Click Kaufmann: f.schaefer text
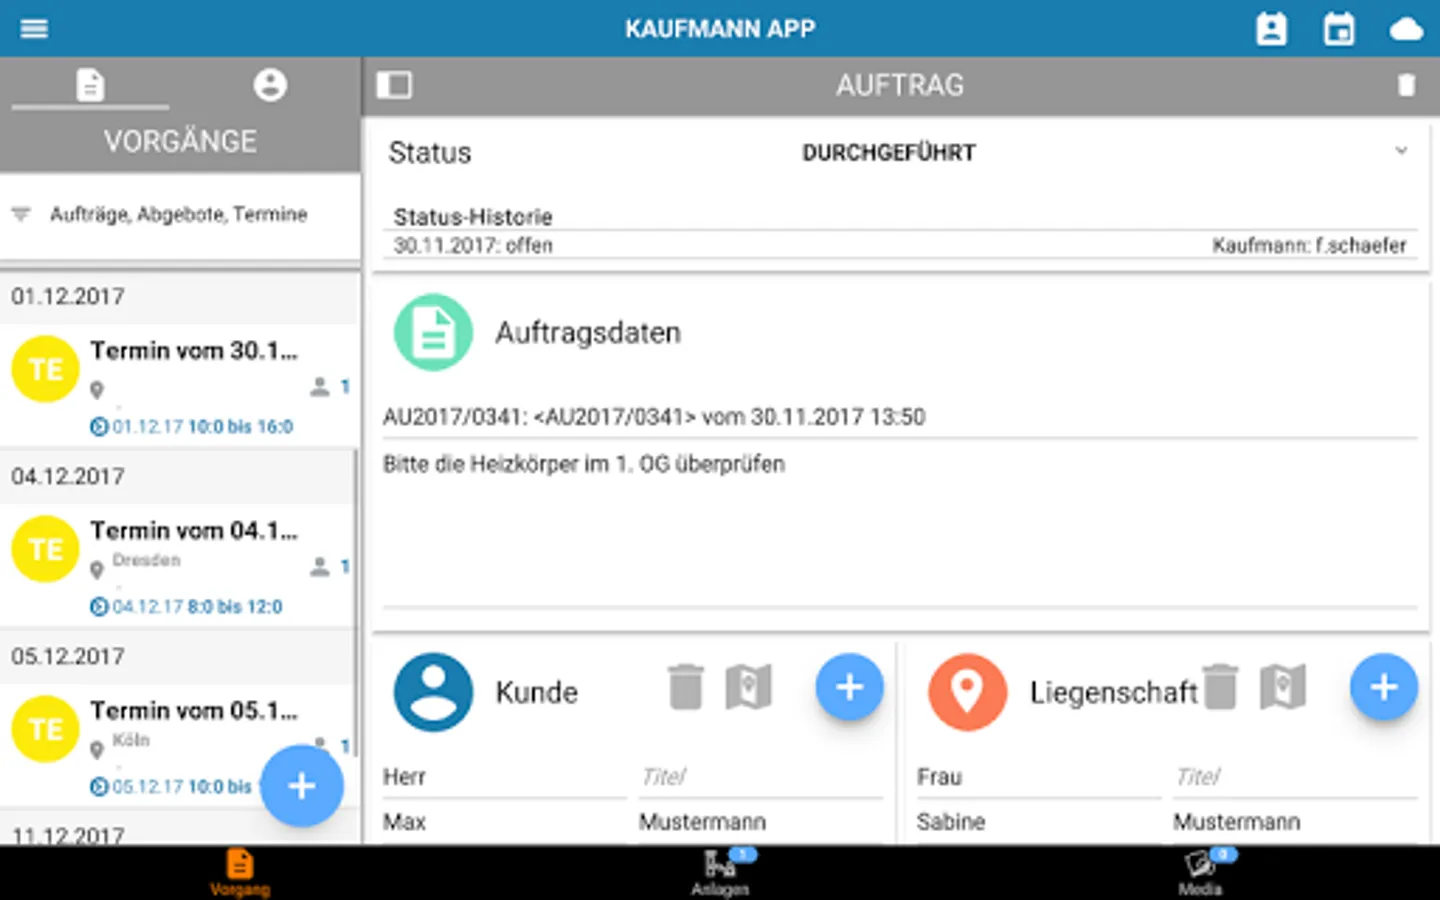 tap(1309, 246)
